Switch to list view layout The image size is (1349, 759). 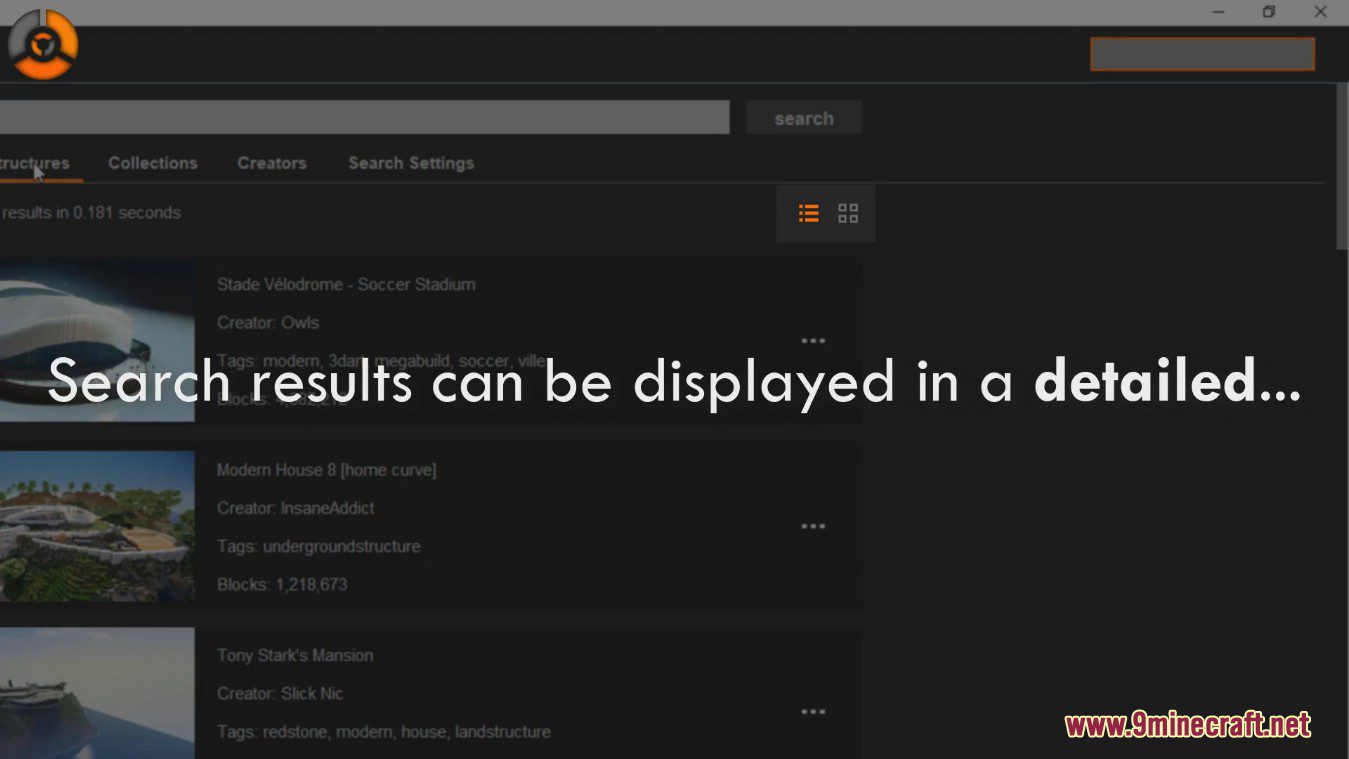click(808, 213)
